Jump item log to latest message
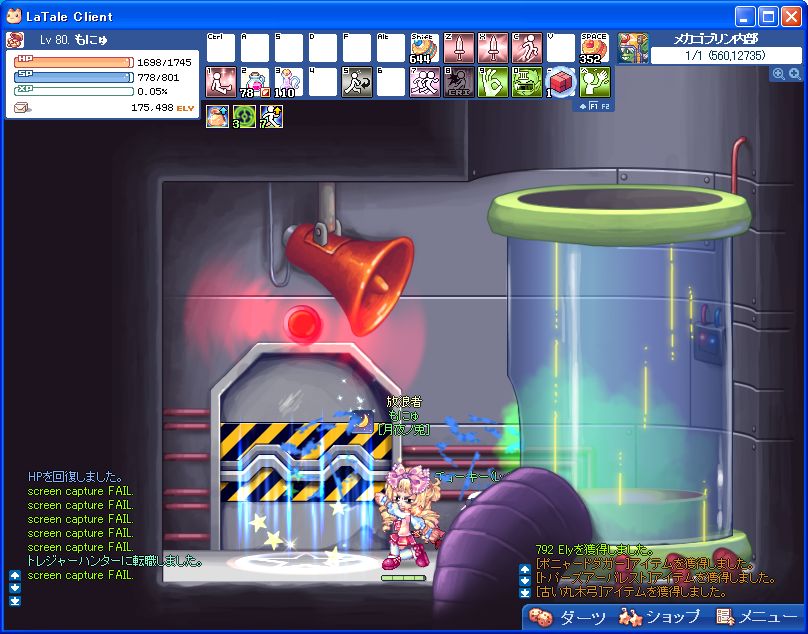The height and width of the screenshot is (634, 808). (x=525, y=593)
